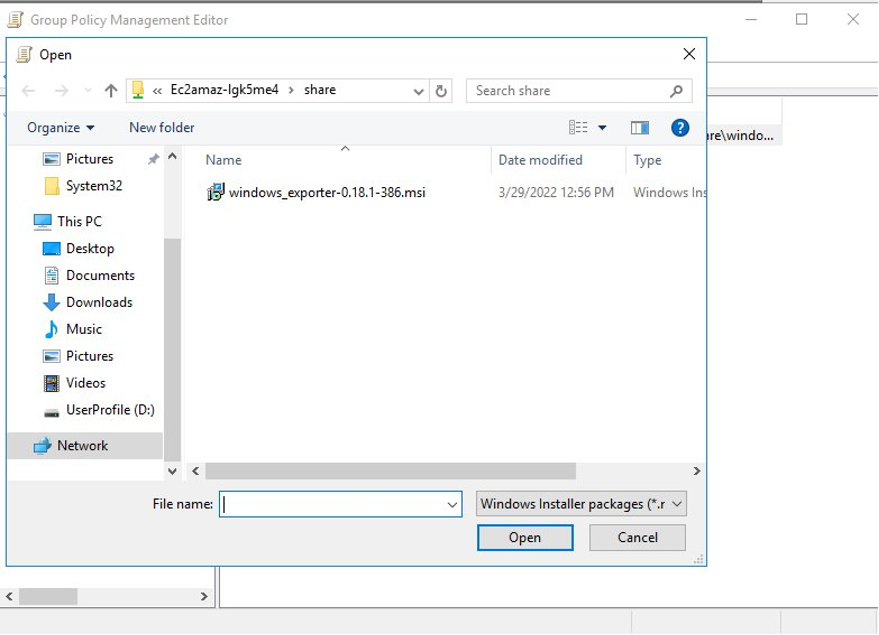Click the Refresh icon in the address bar
Screen dimensions: 879x635
440,90
